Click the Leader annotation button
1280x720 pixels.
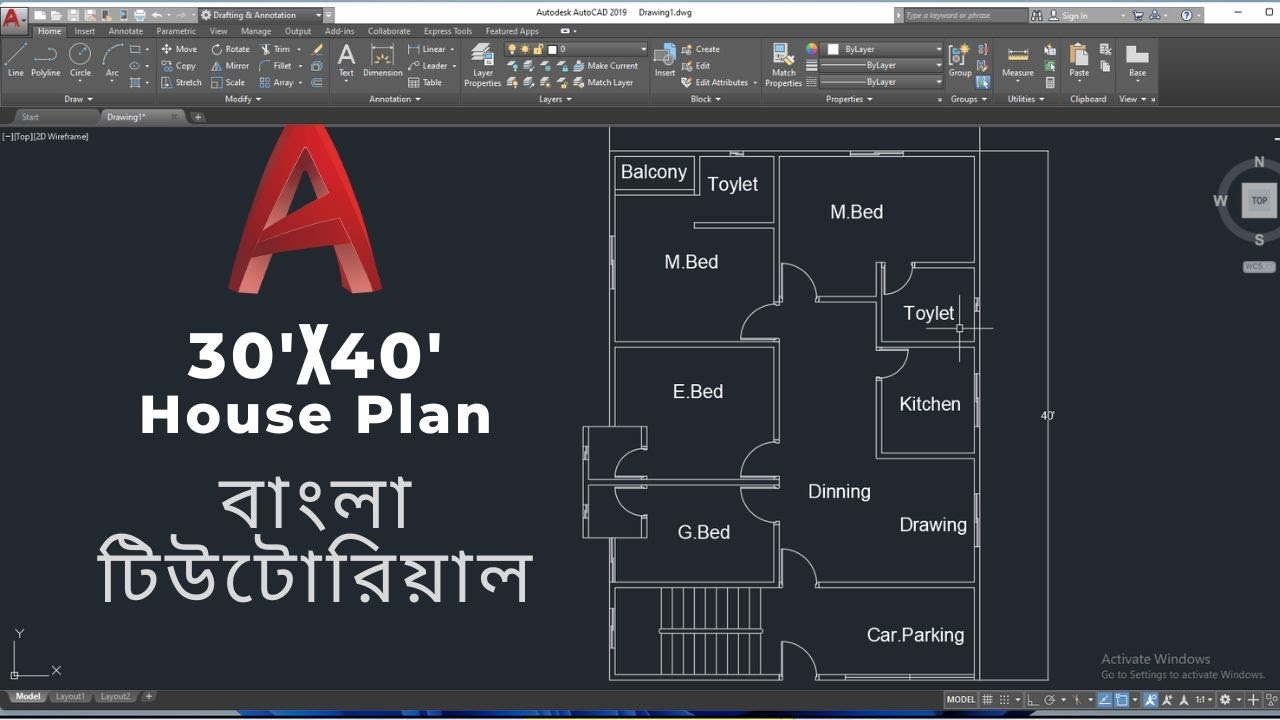[432, 66]
